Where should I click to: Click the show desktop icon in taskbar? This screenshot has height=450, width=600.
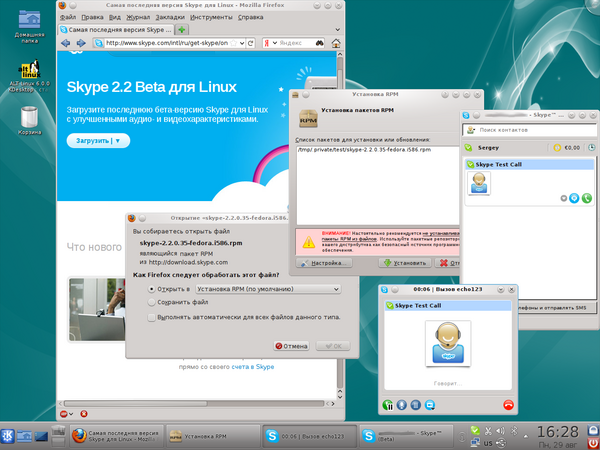[41, 436]
